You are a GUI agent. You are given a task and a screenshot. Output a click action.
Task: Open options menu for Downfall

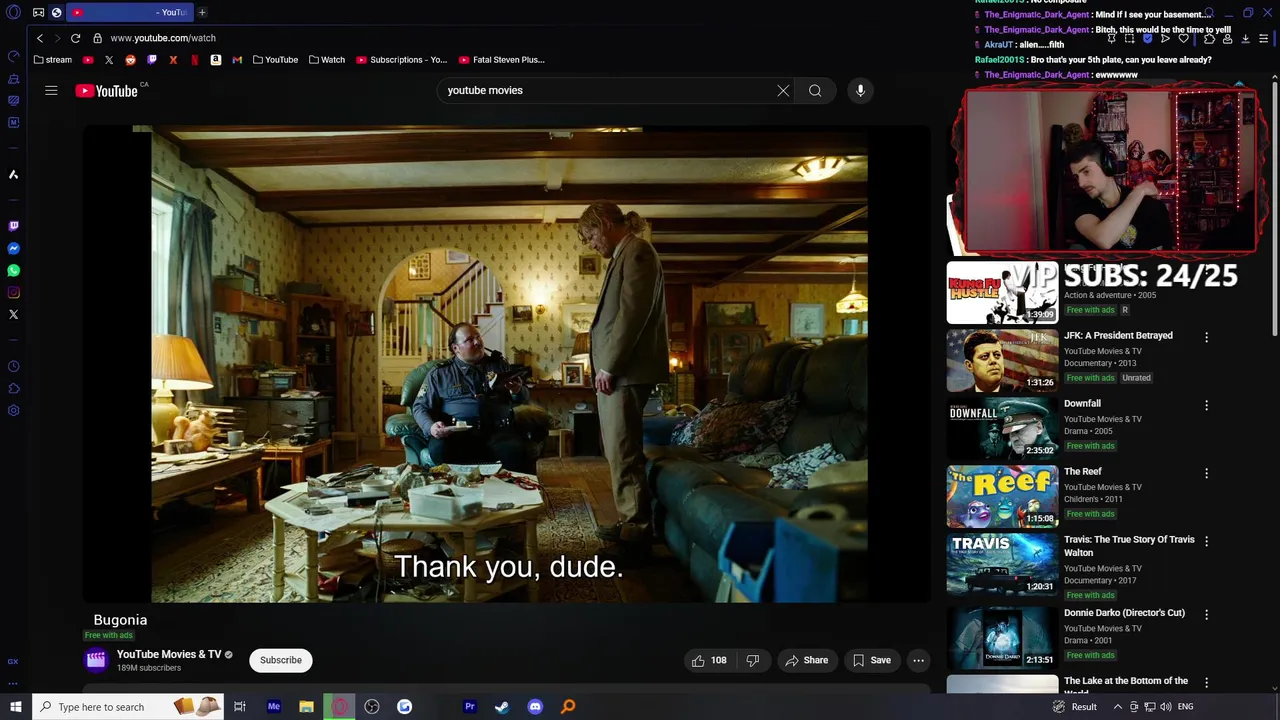tap(1206, 406)
